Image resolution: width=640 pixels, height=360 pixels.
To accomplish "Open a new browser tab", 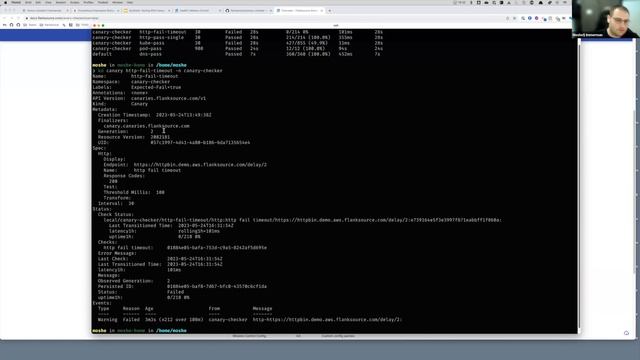I will click(330, 11).
